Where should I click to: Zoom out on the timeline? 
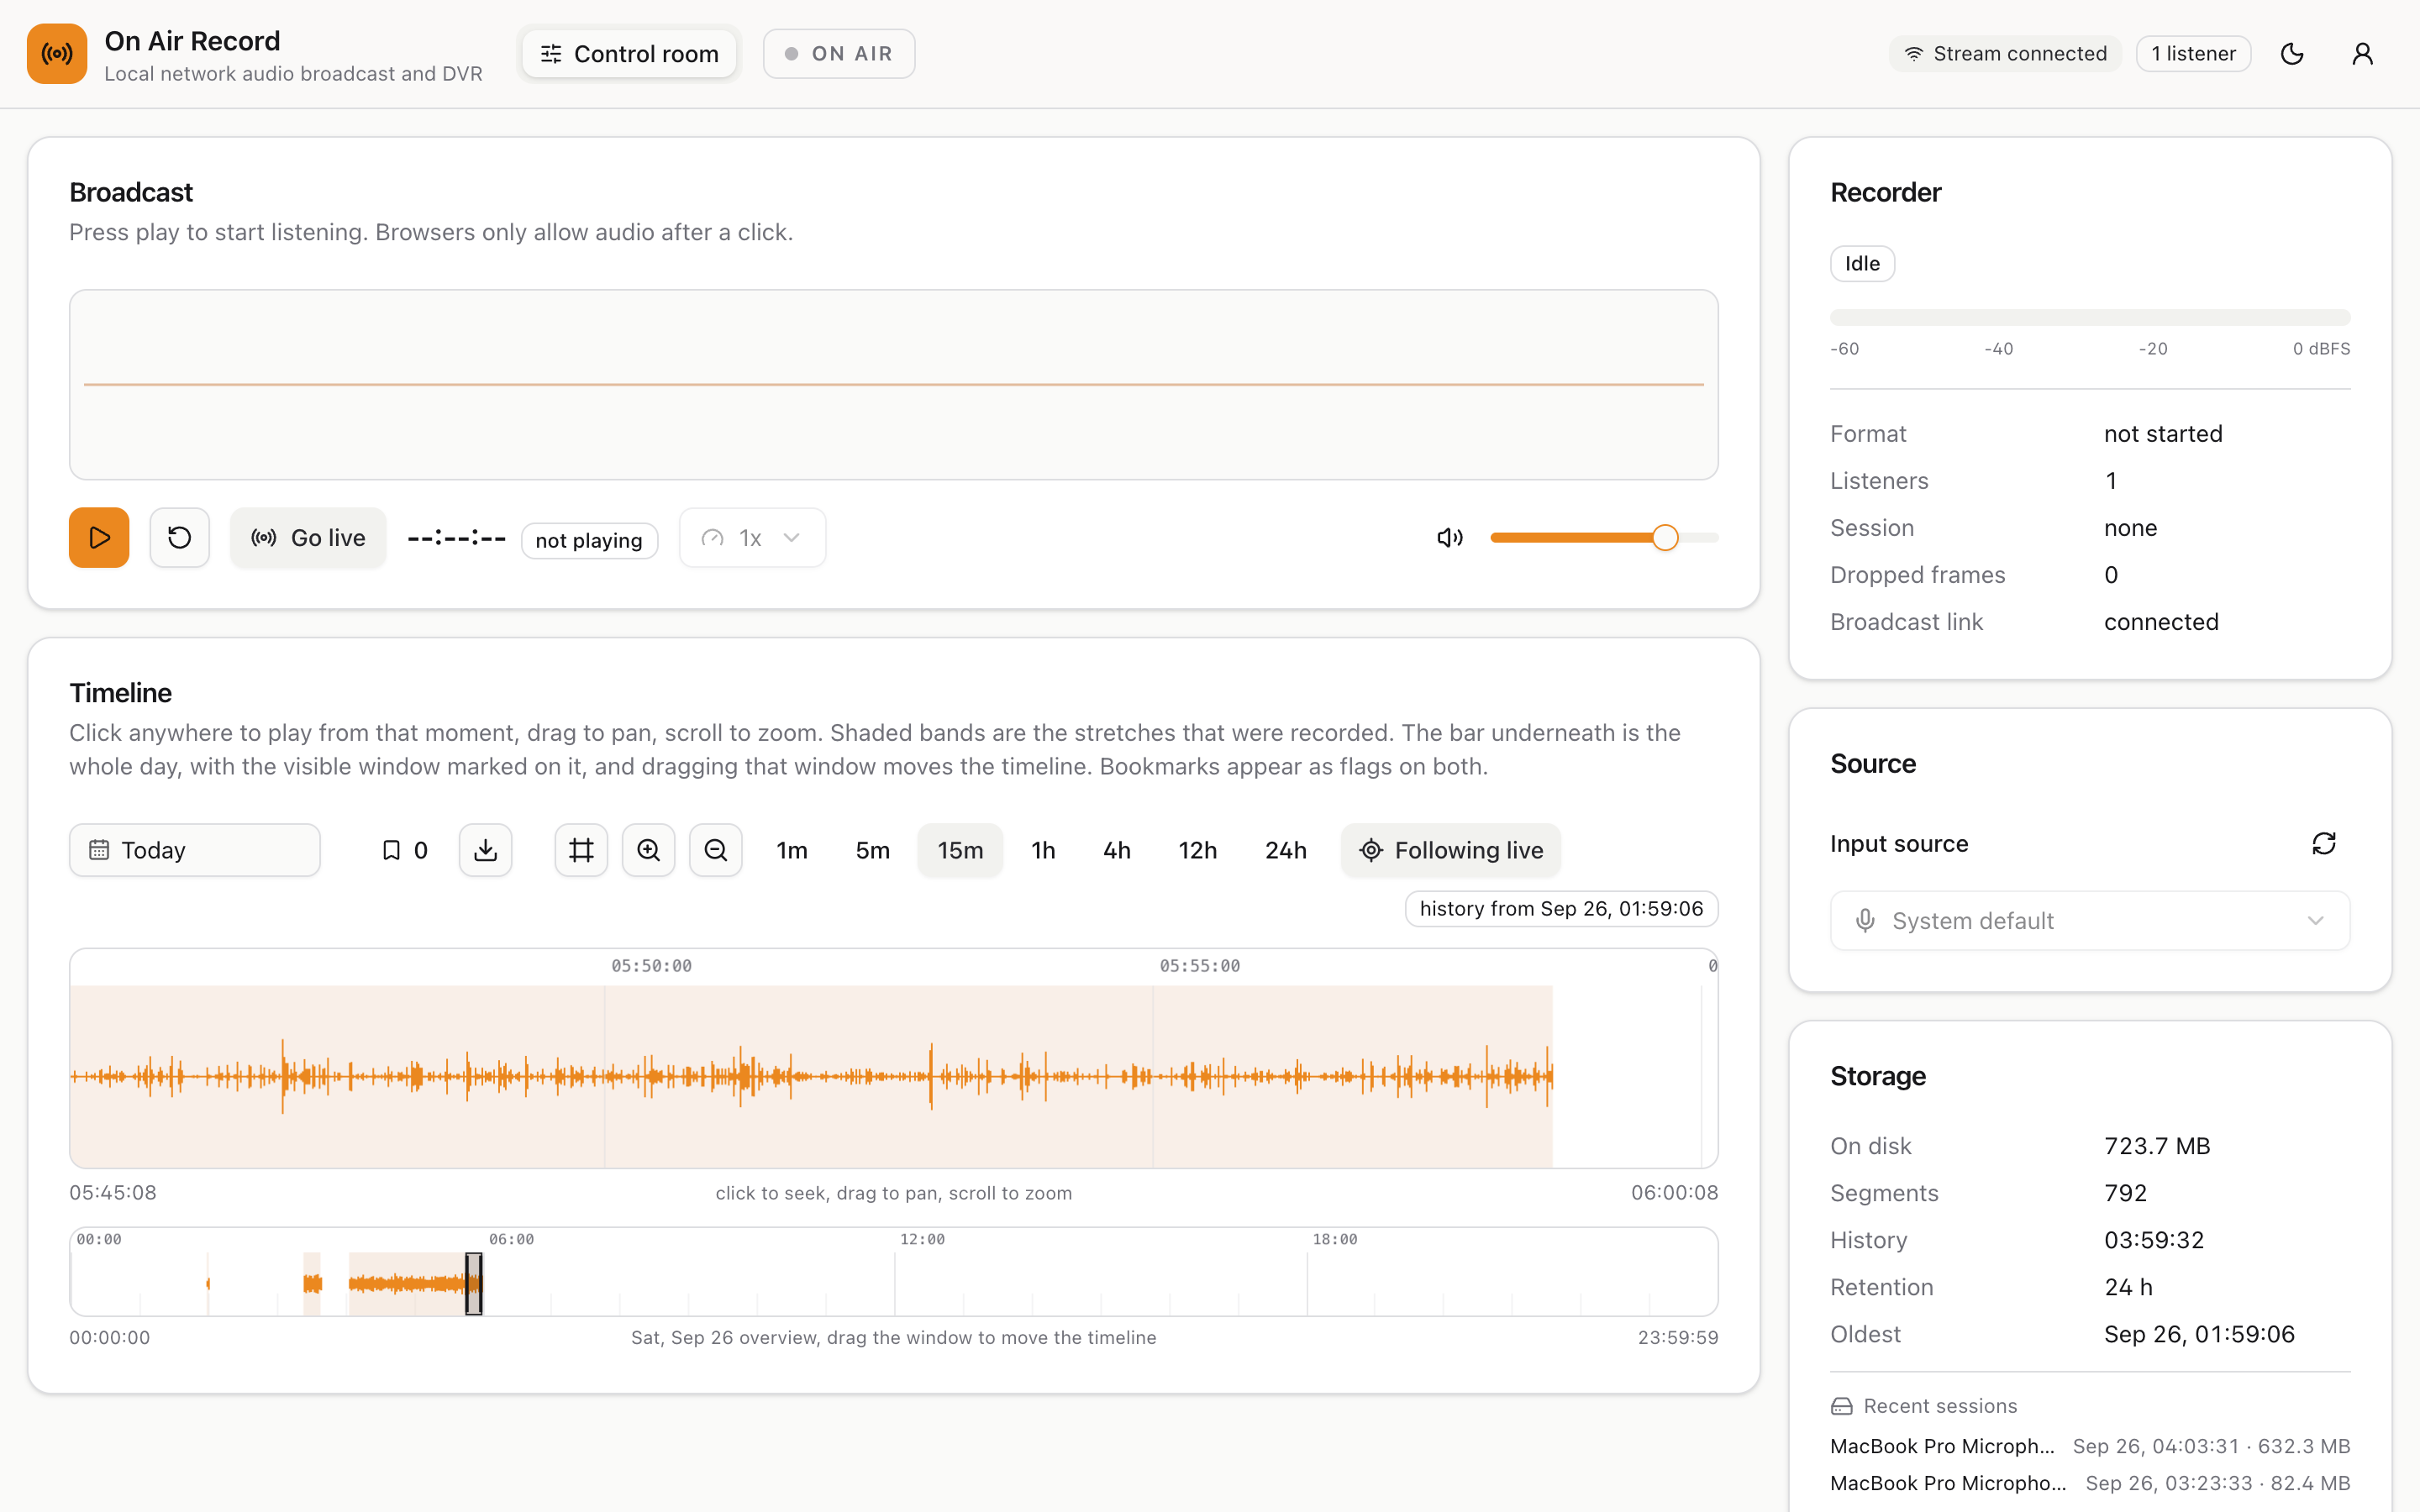(x=715, y=850)
